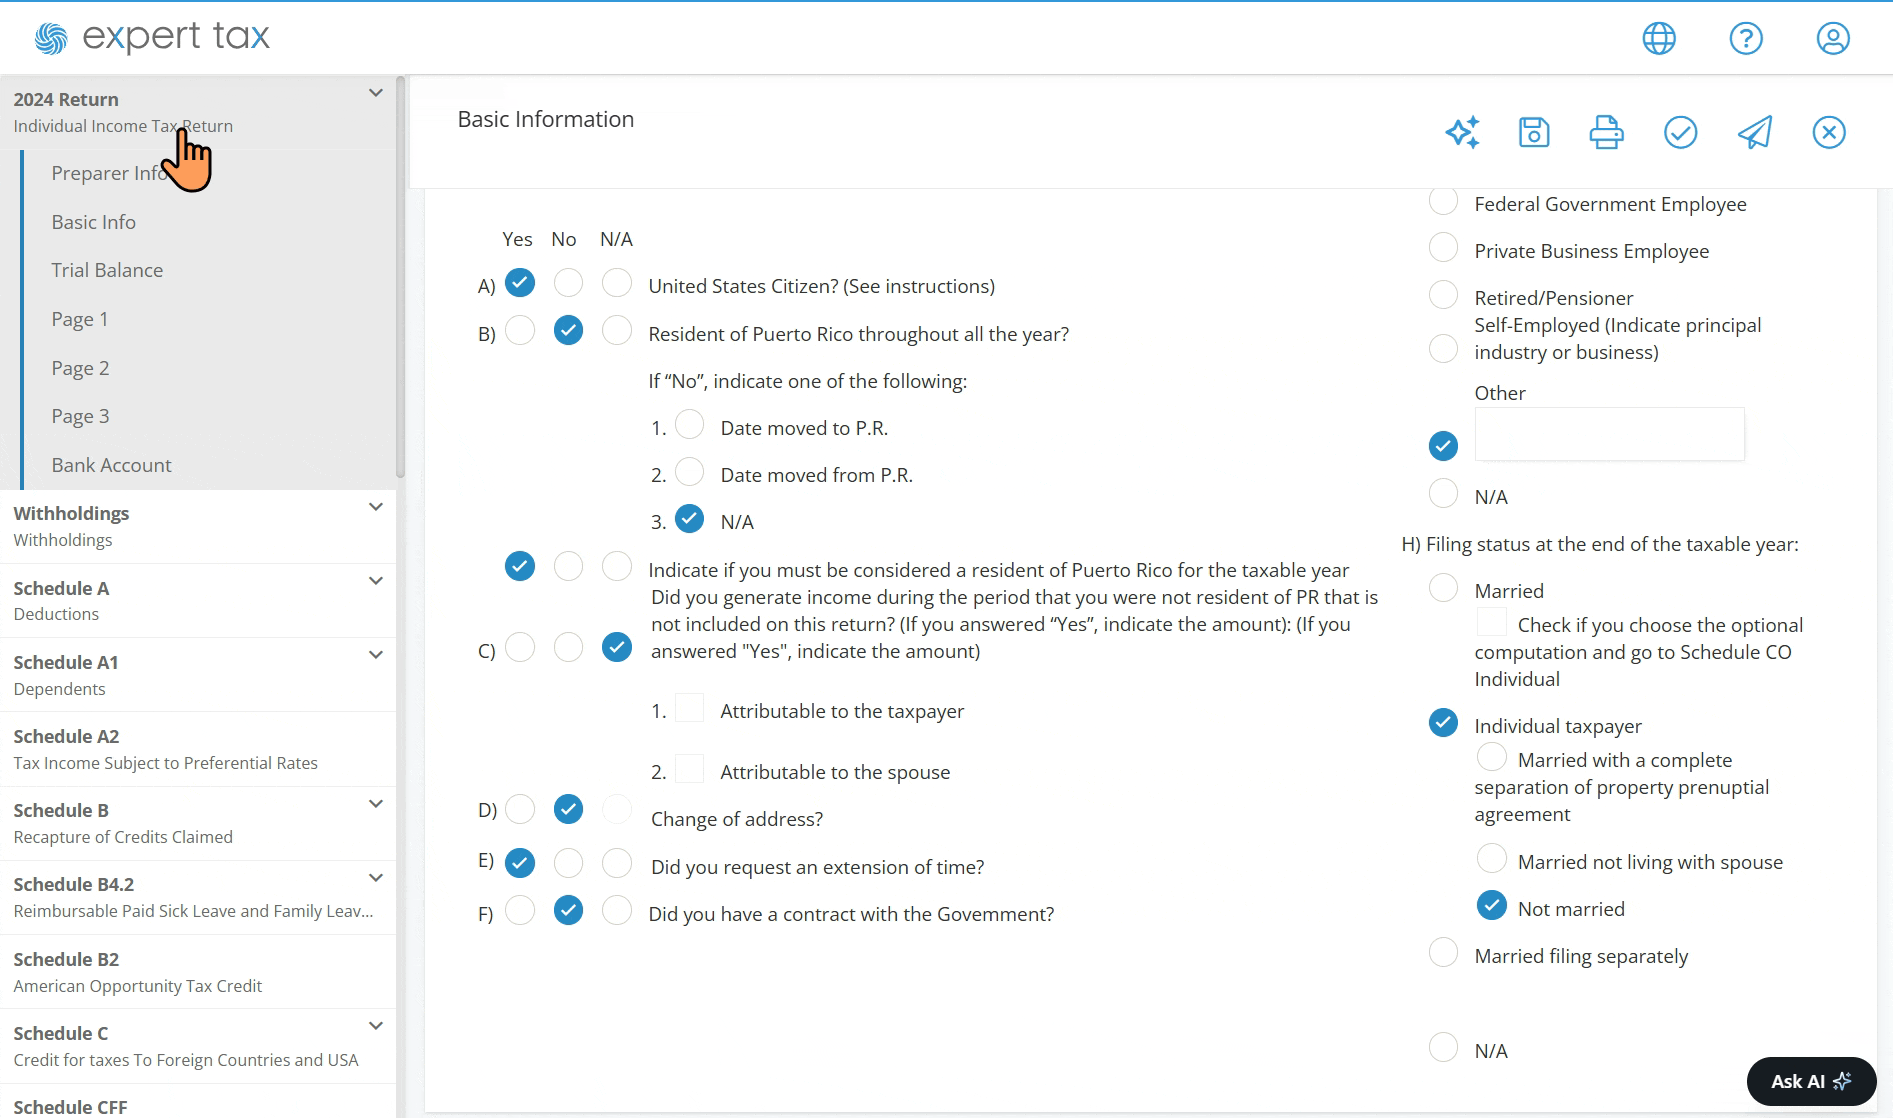Open the user account profile icon

pyautogui.click(x=1833, y=38)
